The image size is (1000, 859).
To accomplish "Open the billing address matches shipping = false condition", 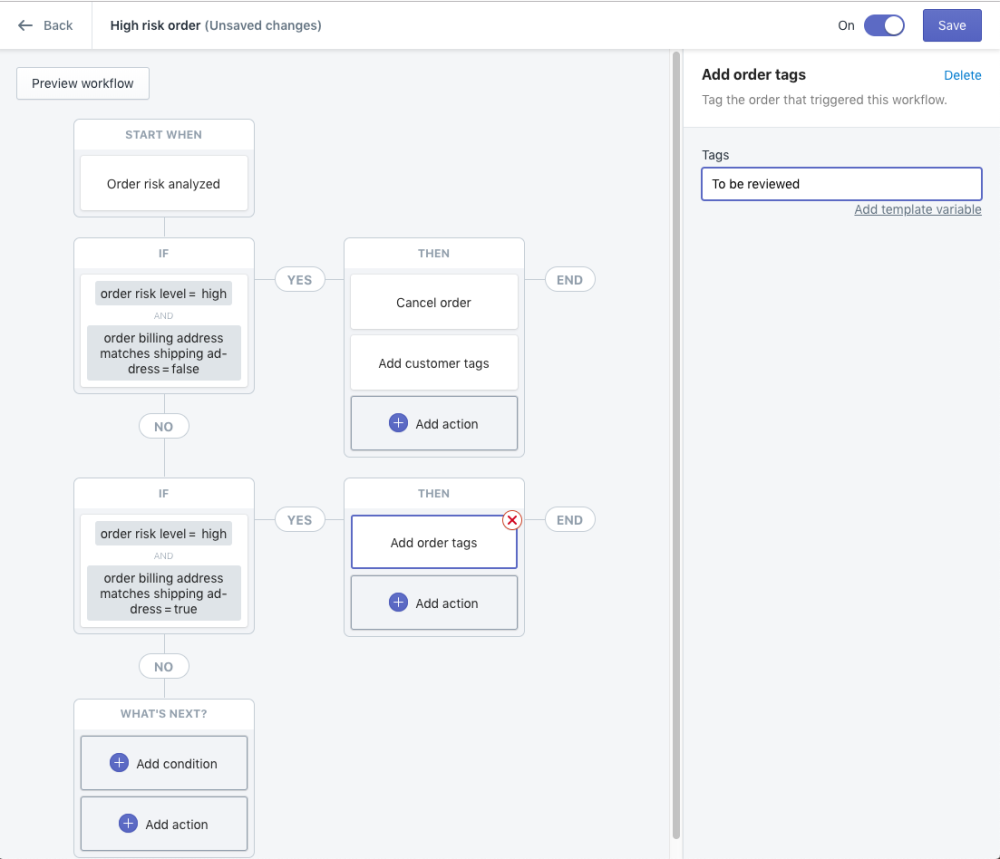I will click(x=163, y=353).
